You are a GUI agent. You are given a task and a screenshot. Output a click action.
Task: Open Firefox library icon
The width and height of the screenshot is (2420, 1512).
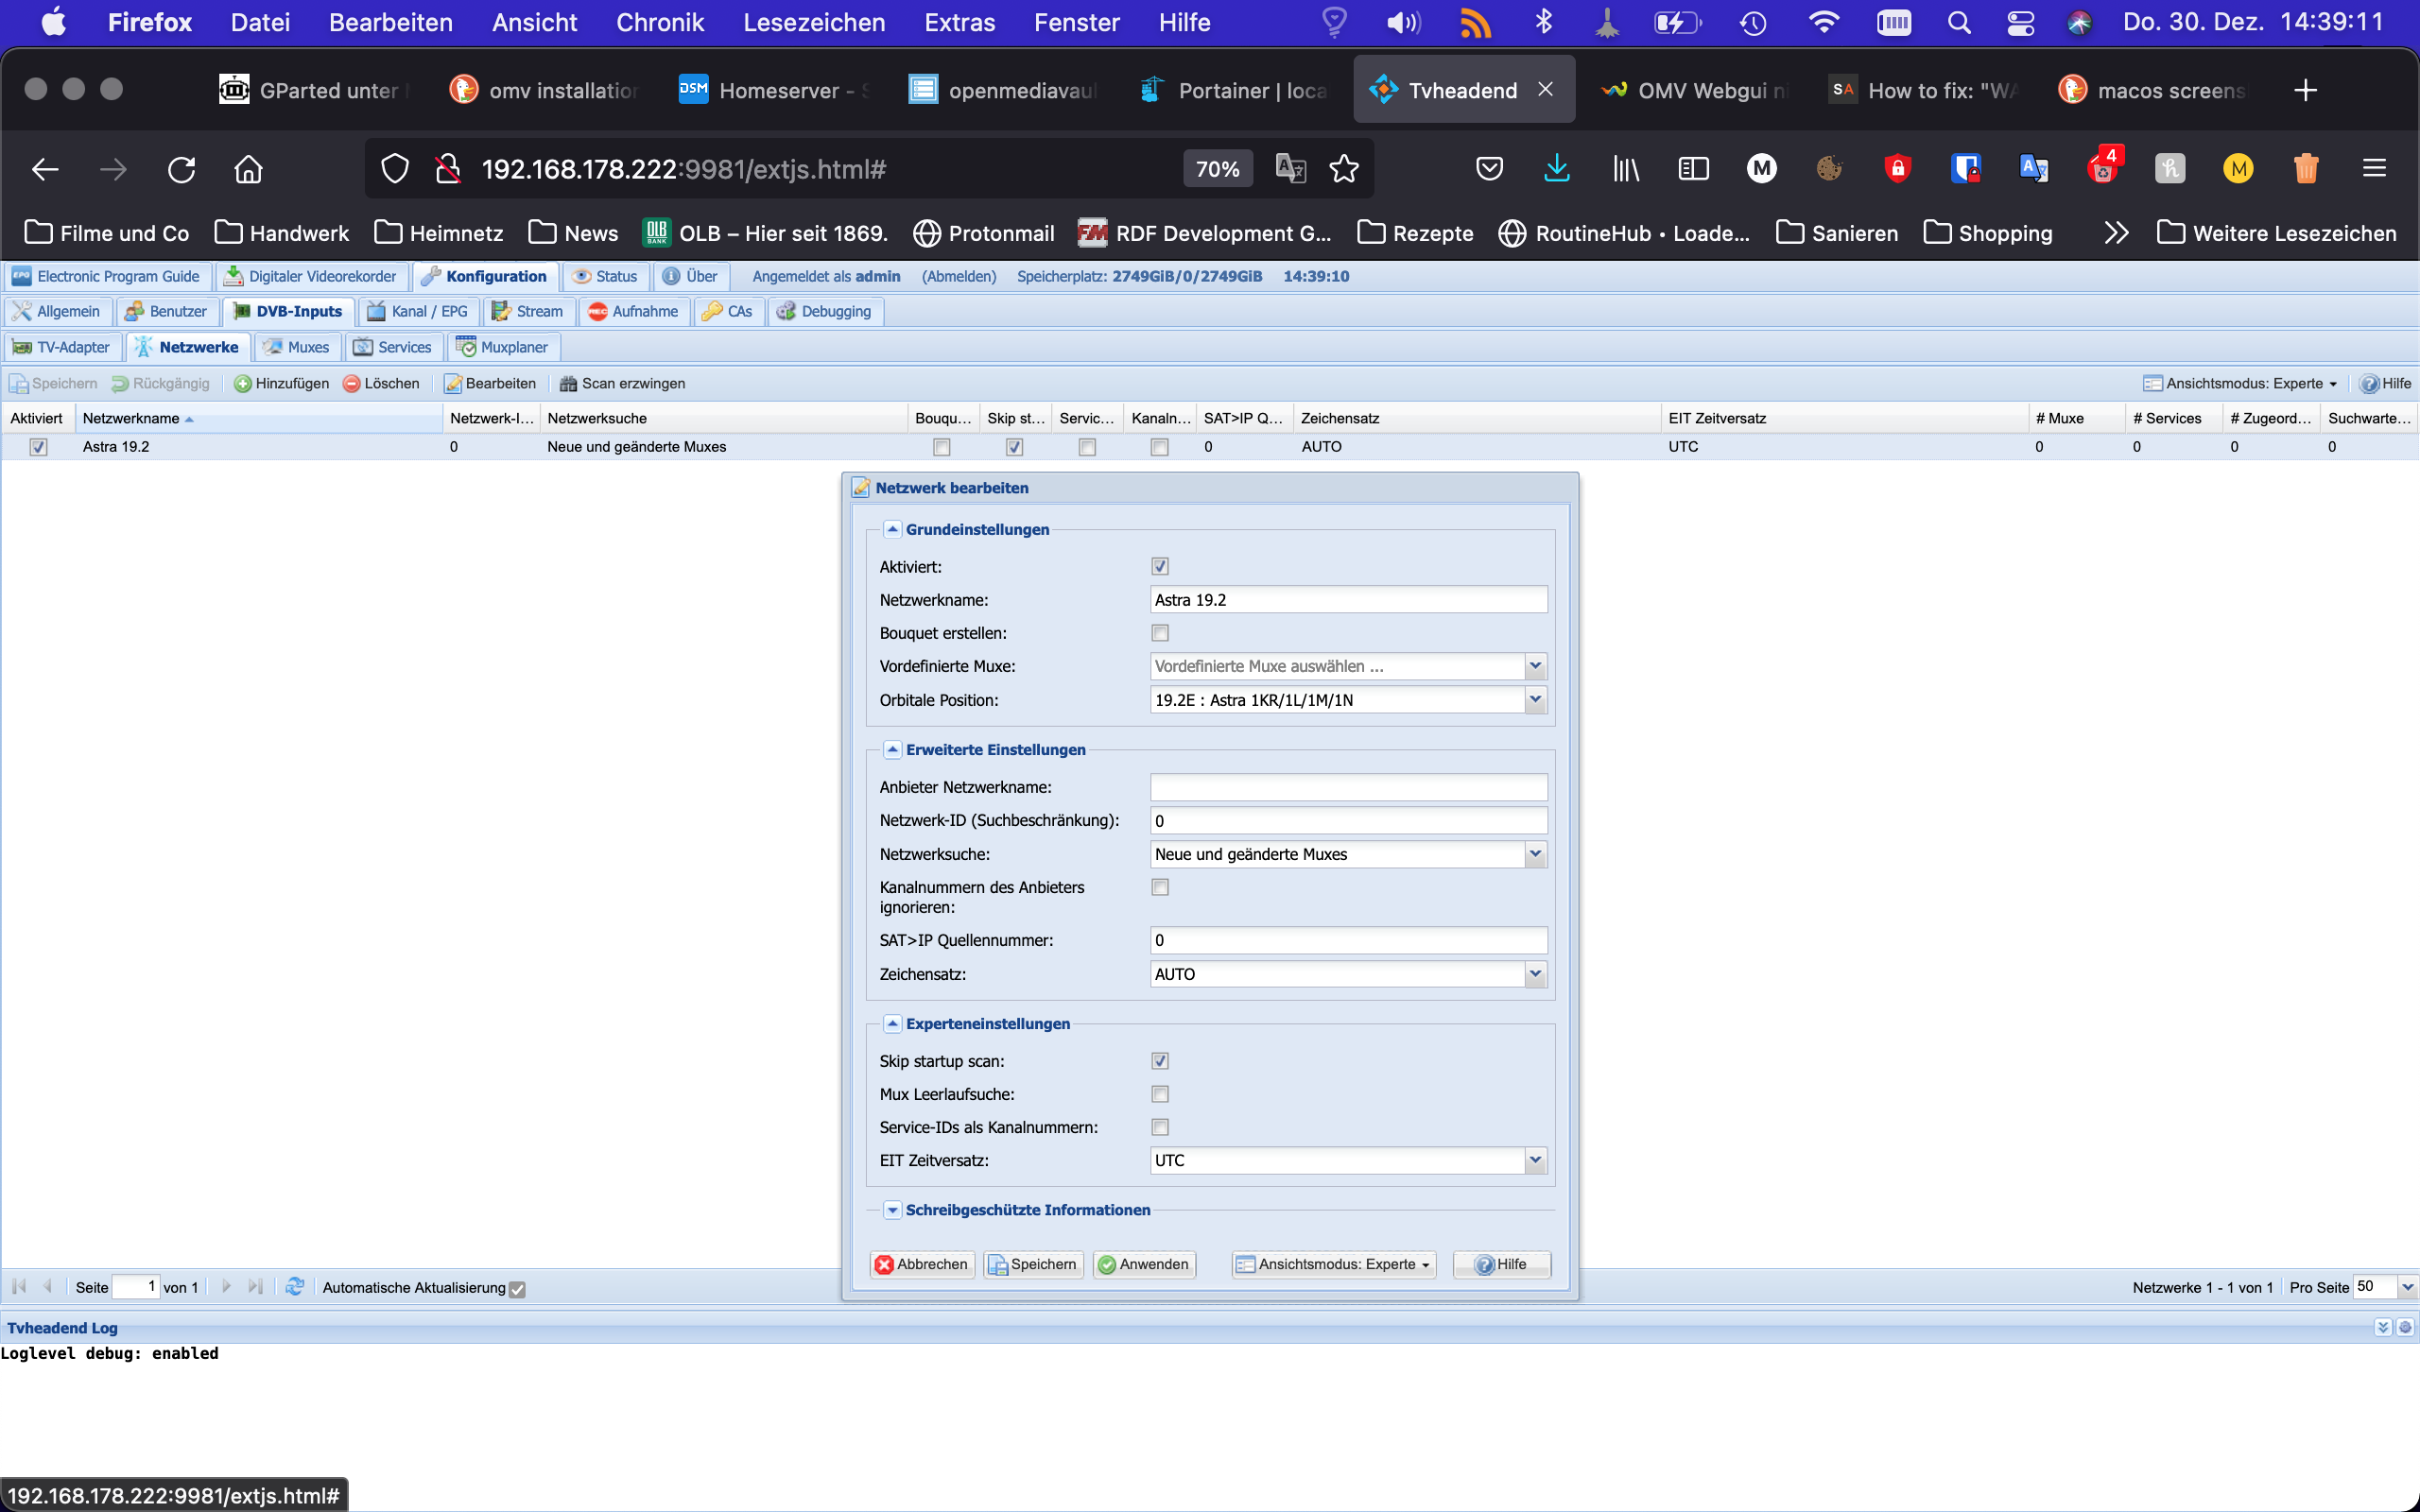tap(1626, 169)
